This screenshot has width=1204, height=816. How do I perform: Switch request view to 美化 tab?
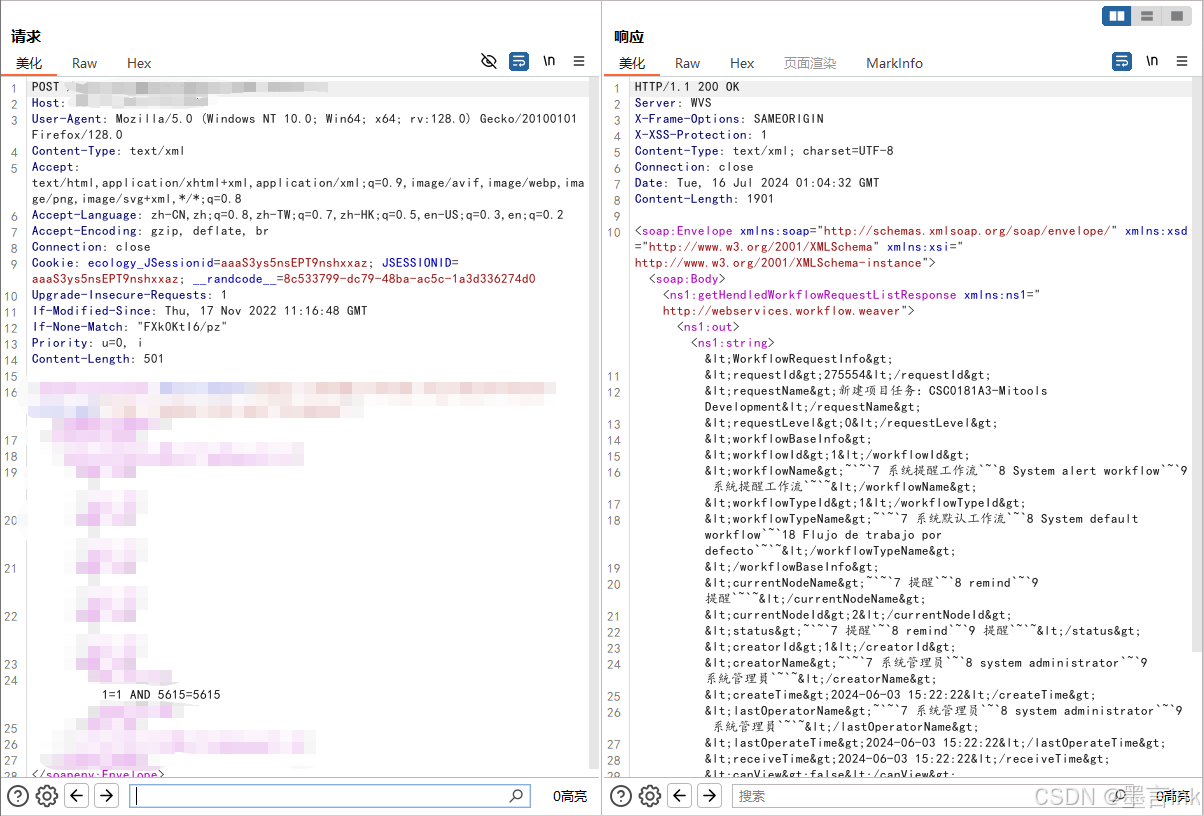click(29, 63)
